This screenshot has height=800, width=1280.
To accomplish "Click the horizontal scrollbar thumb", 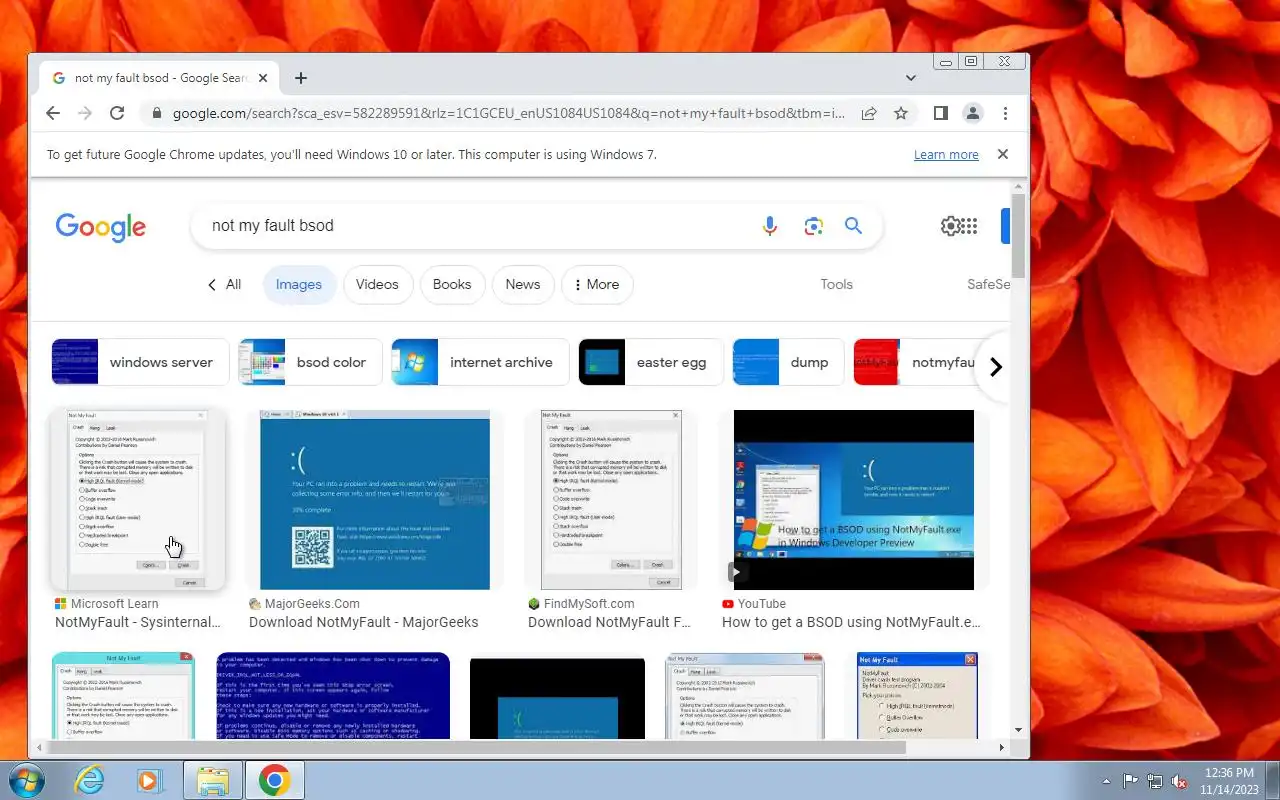I will 478,747.
